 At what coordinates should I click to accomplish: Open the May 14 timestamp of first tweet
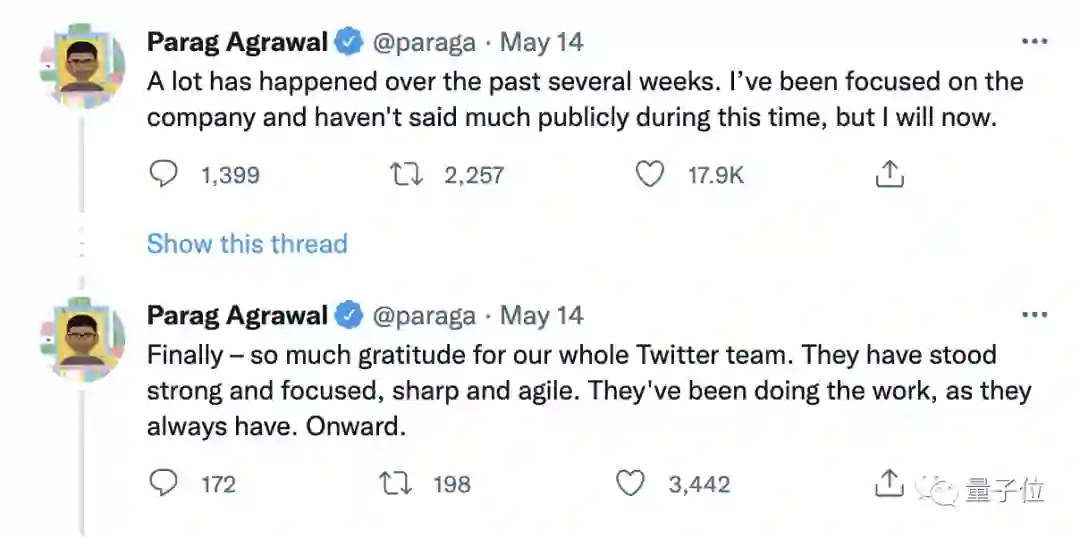(541, 42)
